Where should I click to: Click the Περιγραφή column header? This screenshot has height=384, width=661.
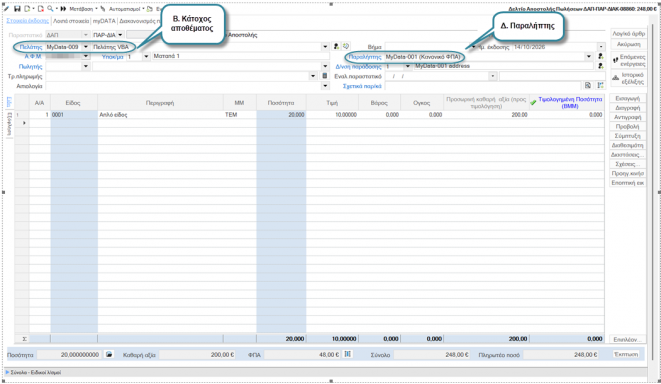(x=160, y=103)
